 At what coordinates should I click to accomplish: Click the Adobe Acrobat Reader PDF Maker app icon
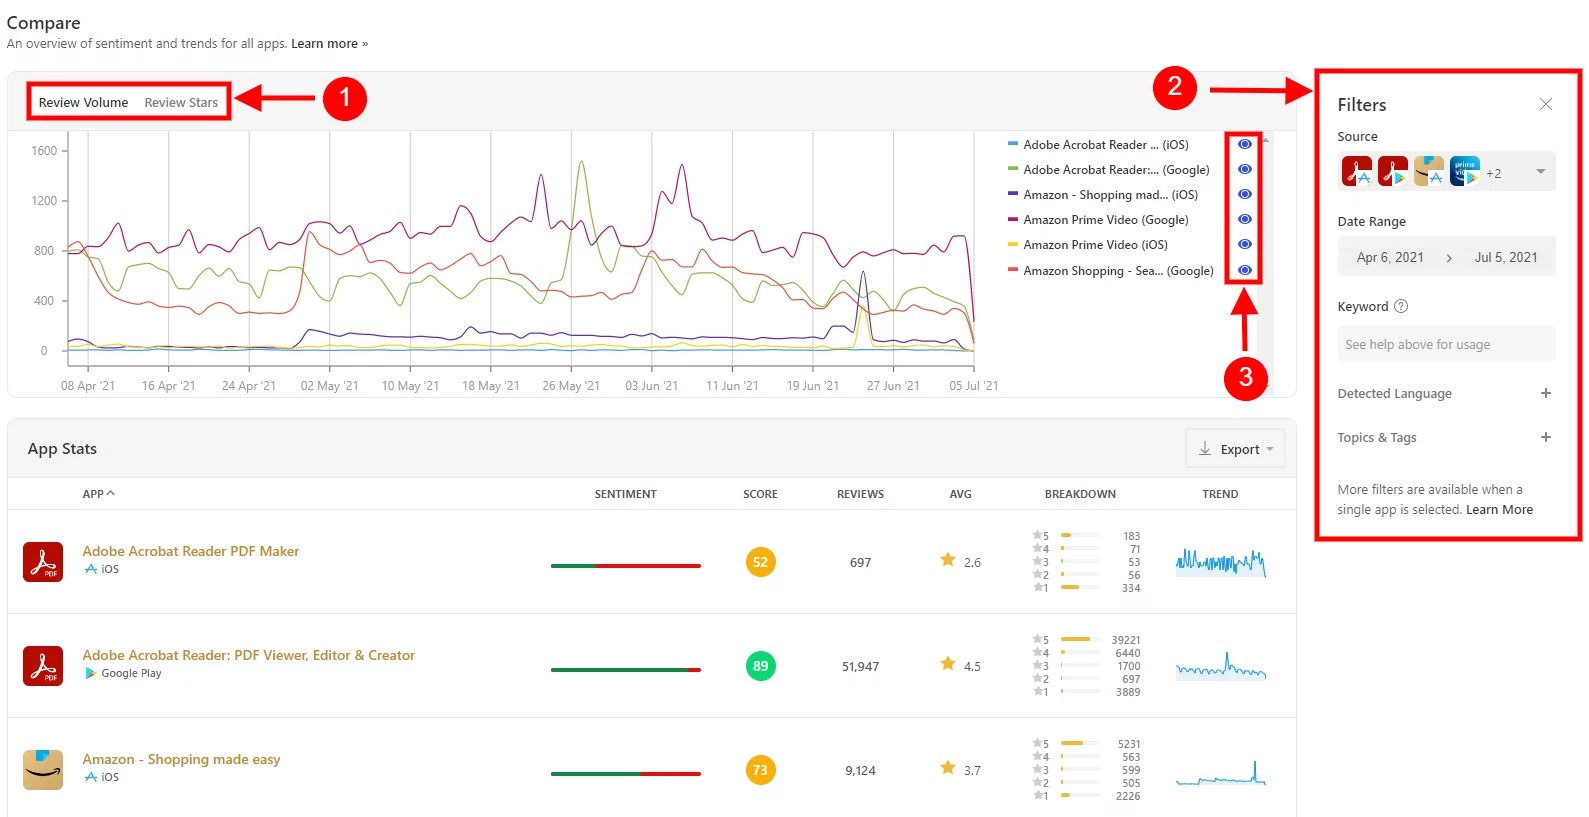click(x=43, y=562)
